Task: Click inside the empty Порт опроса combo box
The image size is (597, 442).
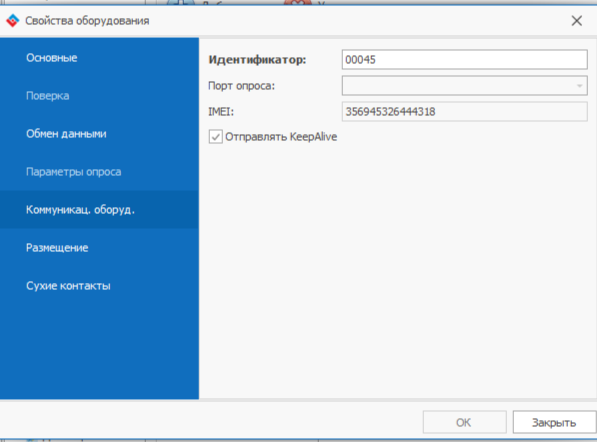Action: click(x=457, y=86)
